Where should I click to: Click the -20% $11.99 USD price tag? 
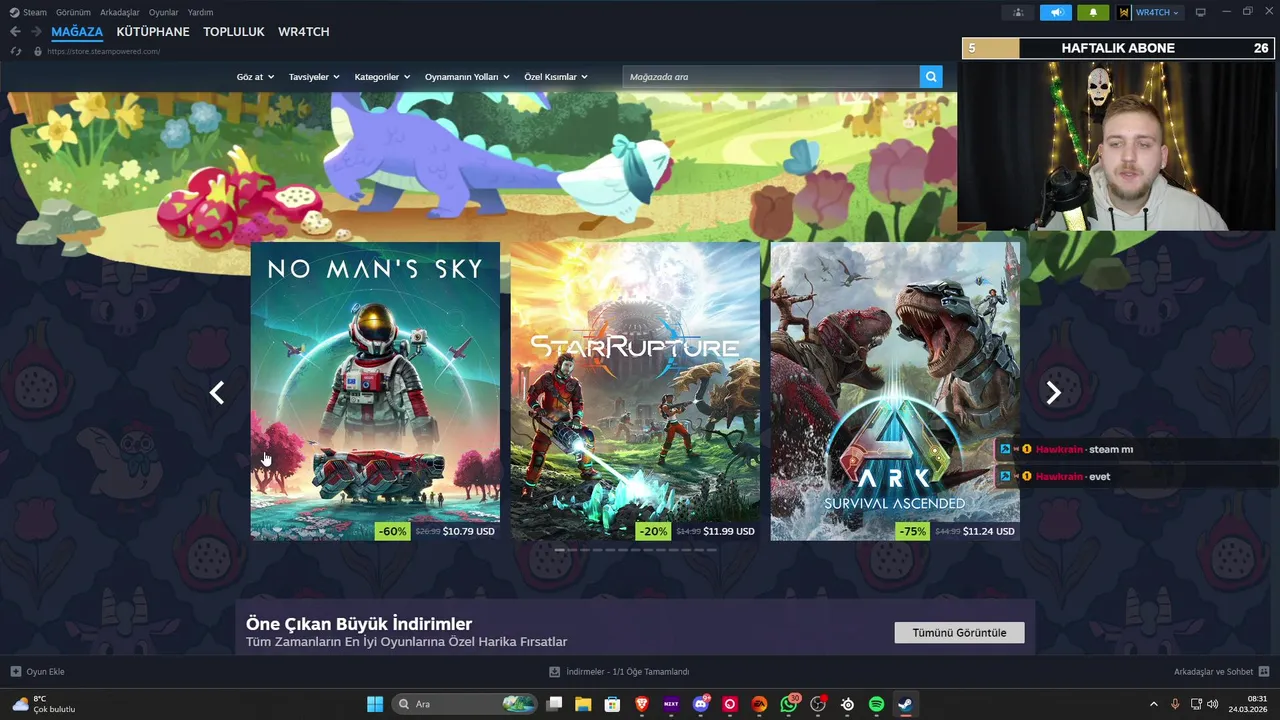click(697, 531)
